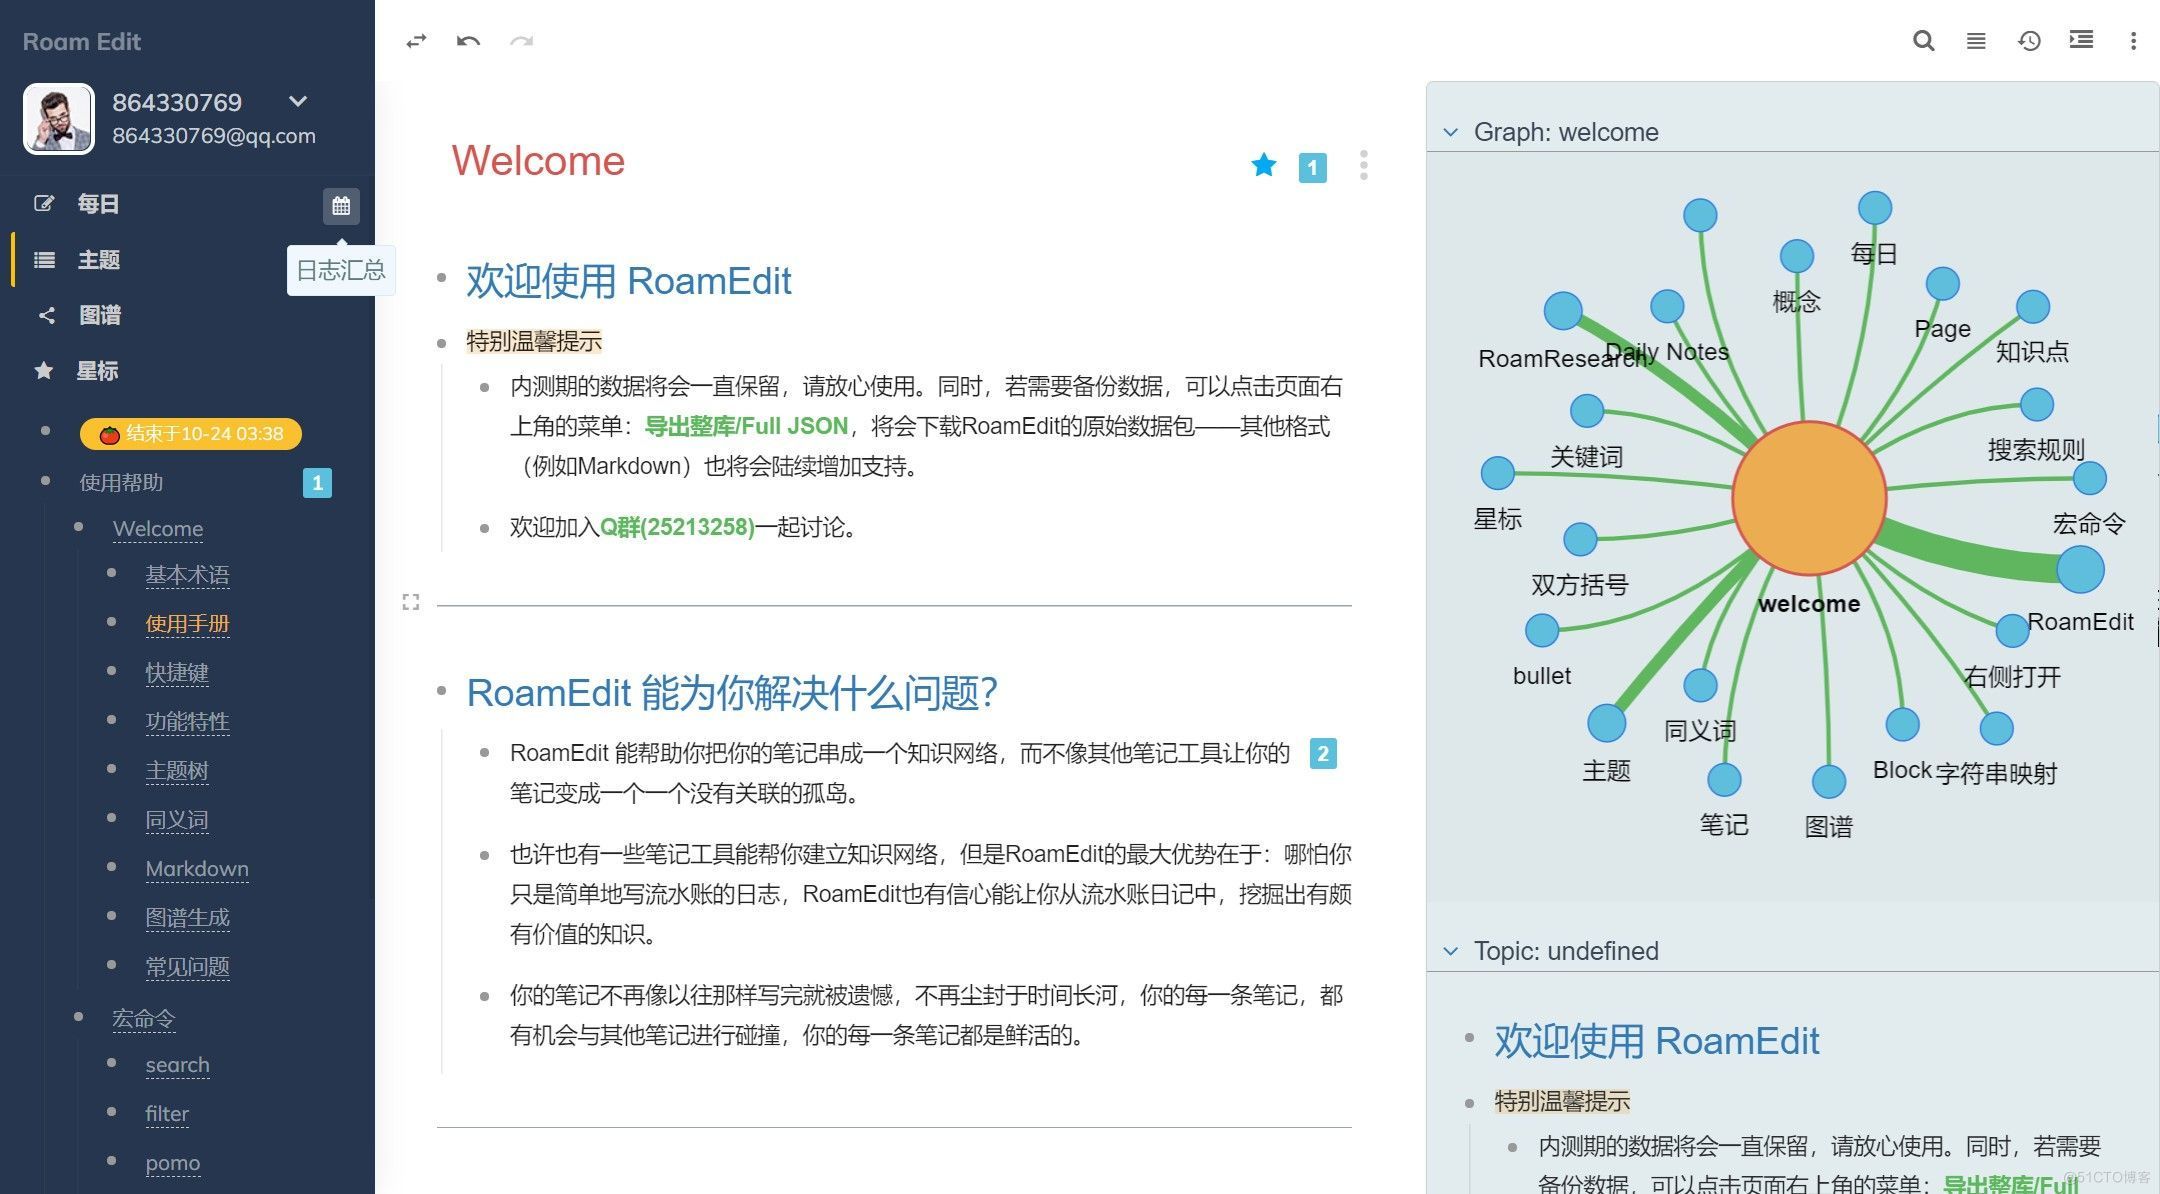Open the top-right vertical dots menu

pos(2133,41)
